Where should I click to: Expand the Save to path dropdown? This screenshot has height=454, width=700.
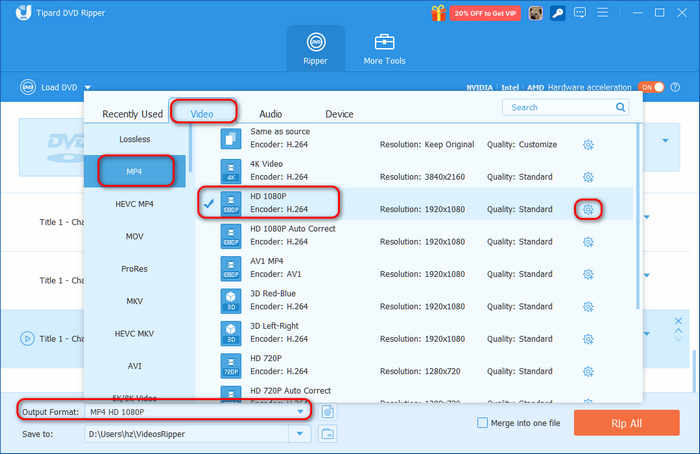300,434
